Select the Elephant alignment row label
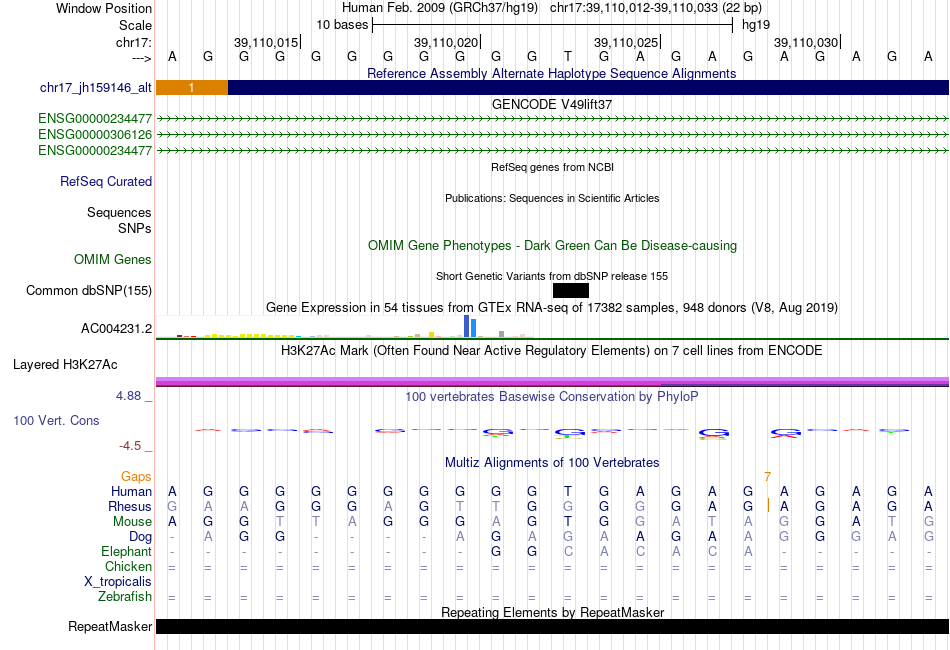The width and height of the screenshot is (950, 650). (127, 552)
